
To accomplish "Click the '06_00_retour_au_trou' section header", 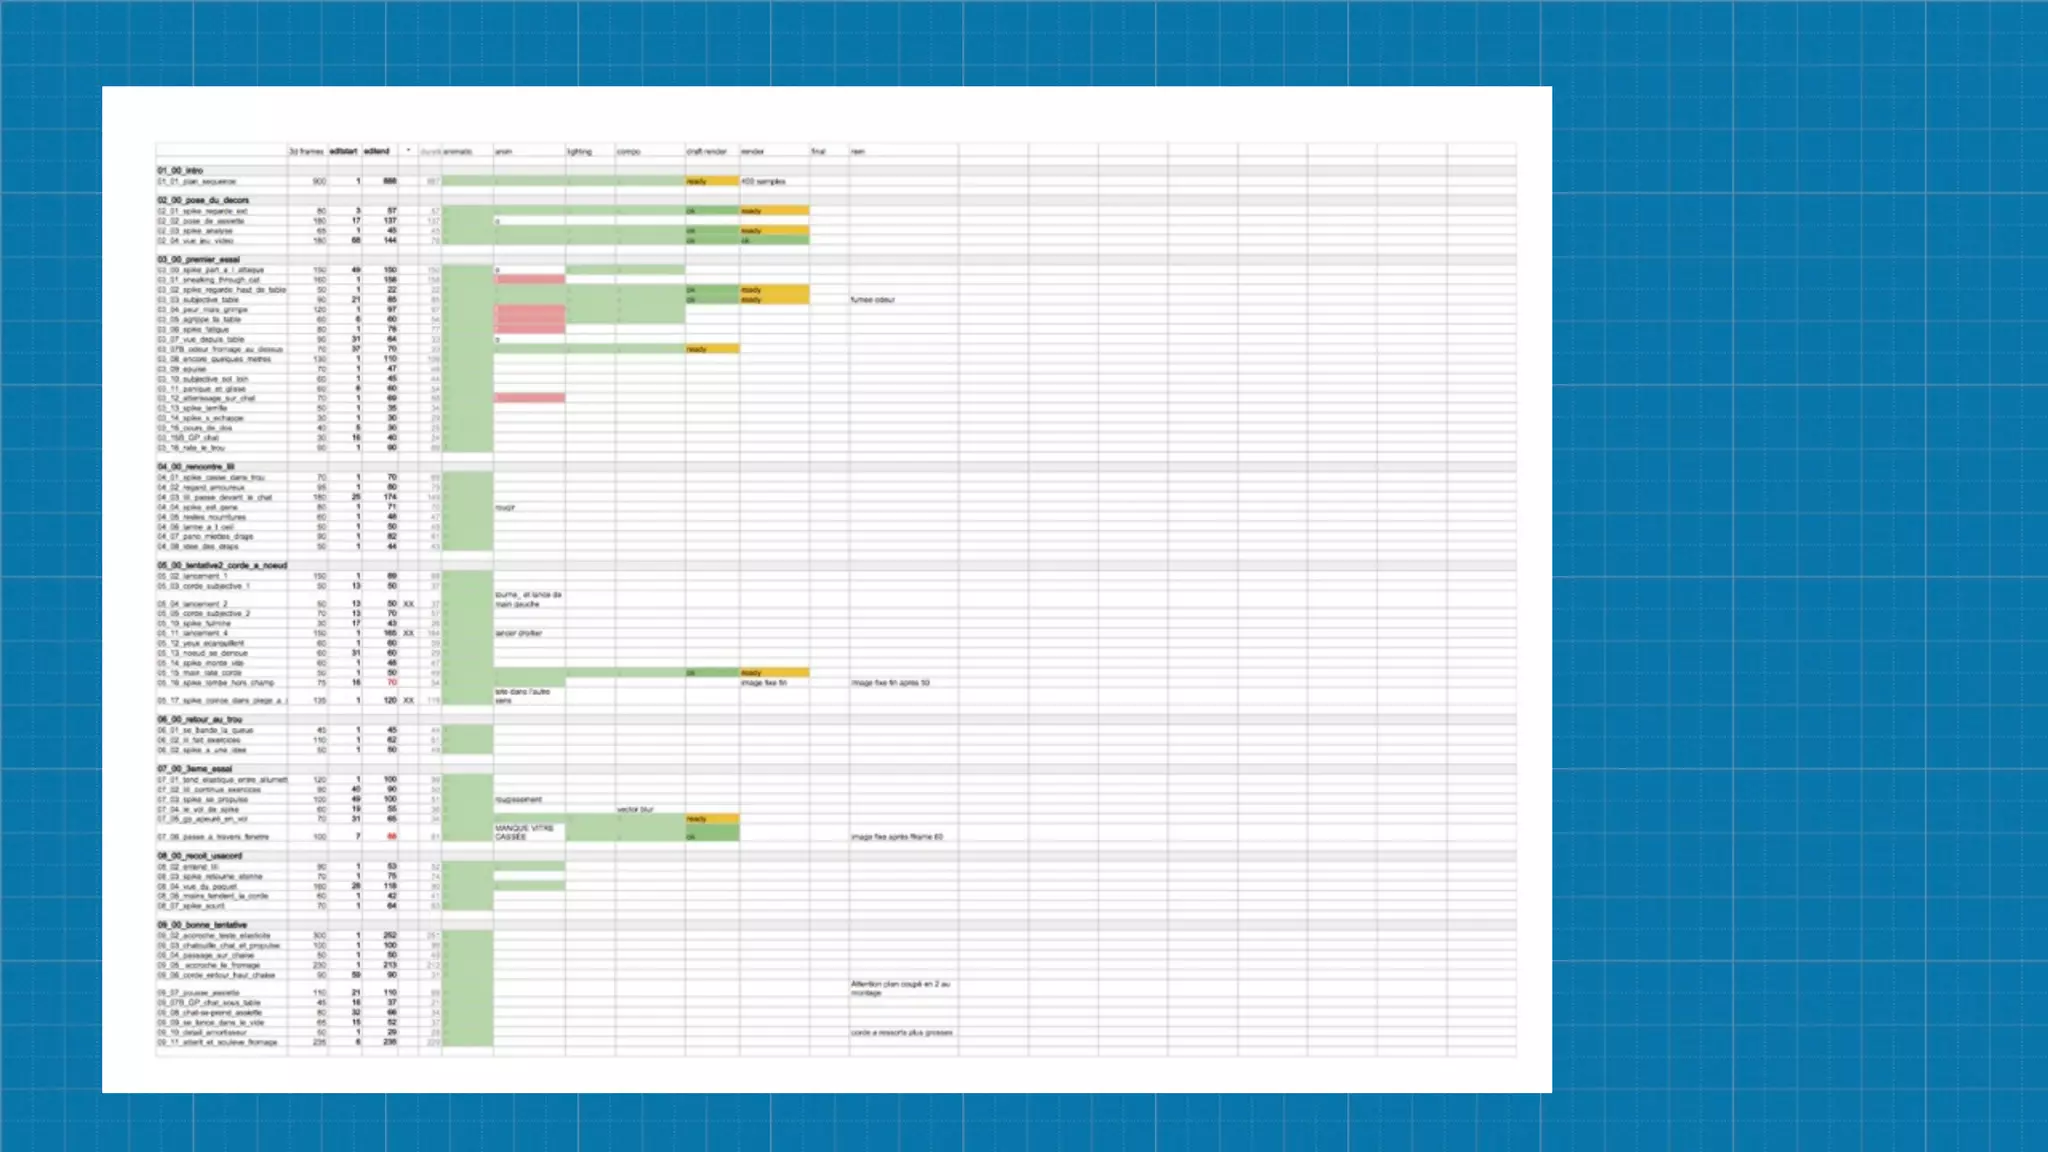I will (x=200, y=720).
